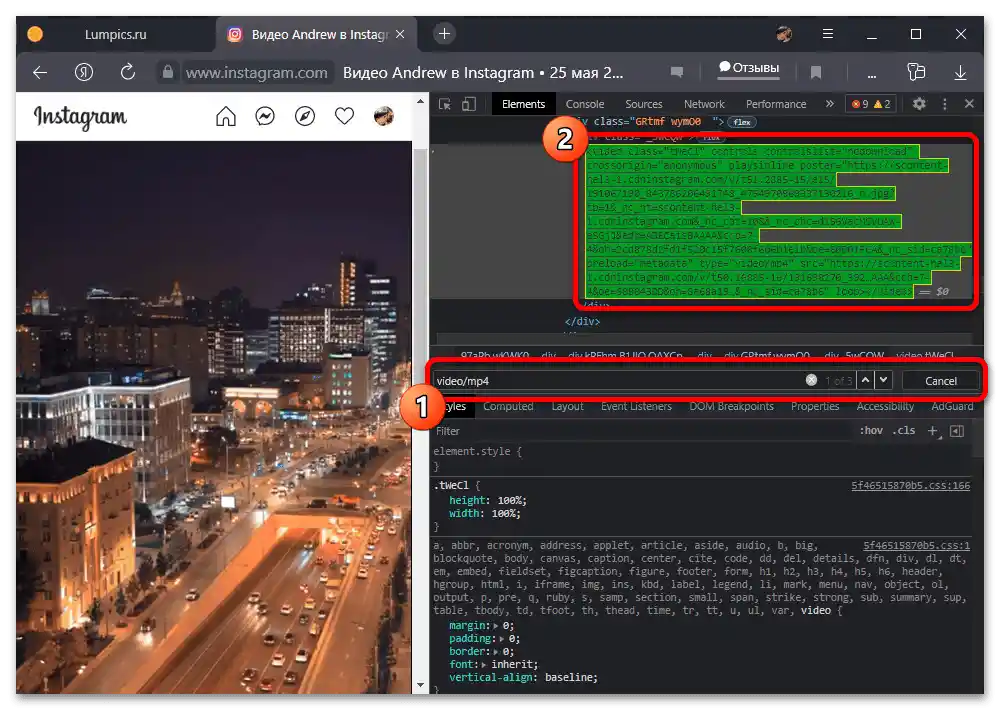Click the flex badge on GRtmf div
Image resolution: width=1000 pixels, height=710 pixels.
[742, 122]
